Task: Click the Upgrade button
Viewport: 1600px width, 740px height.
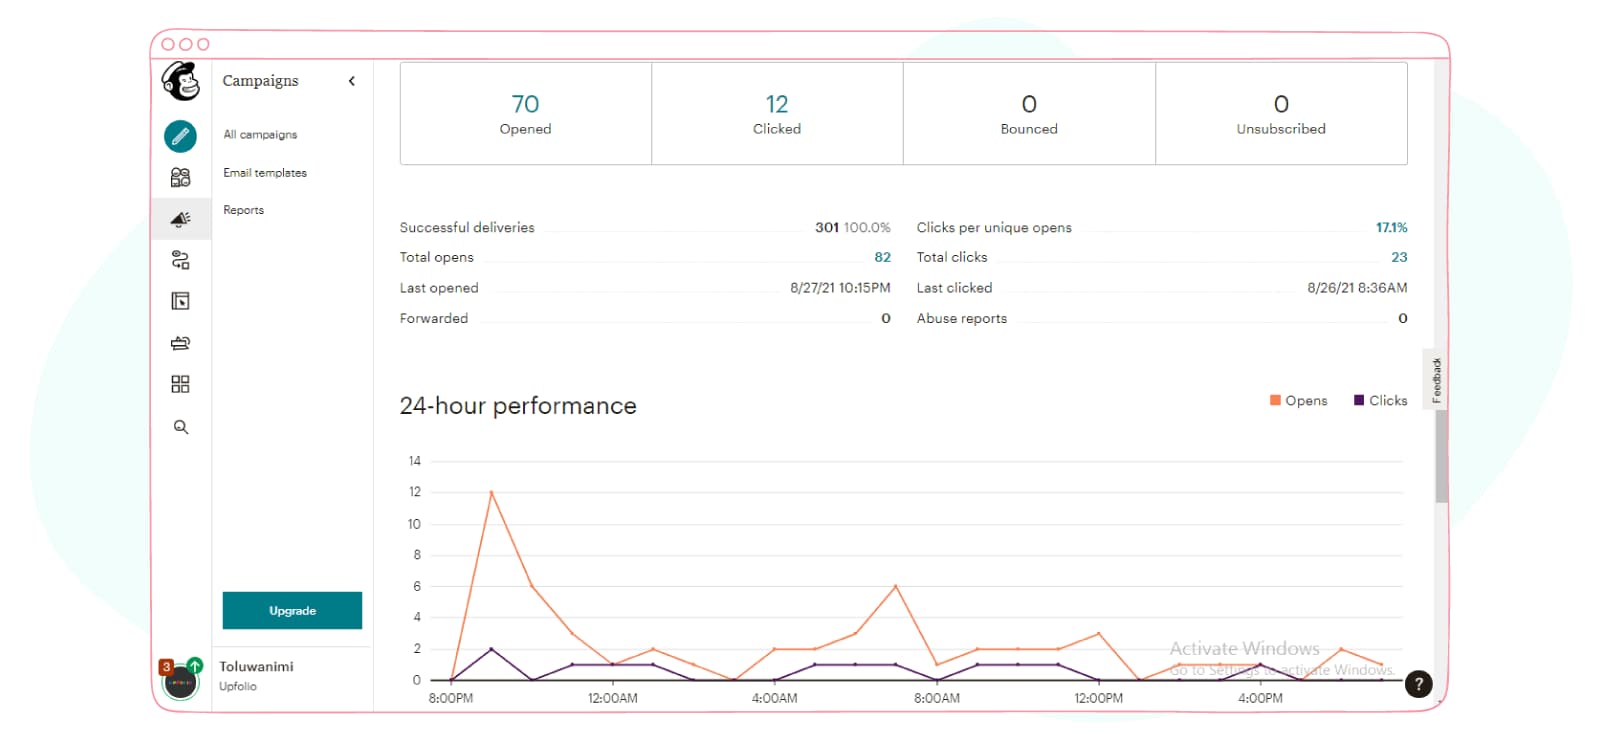Action: [292, 610]
